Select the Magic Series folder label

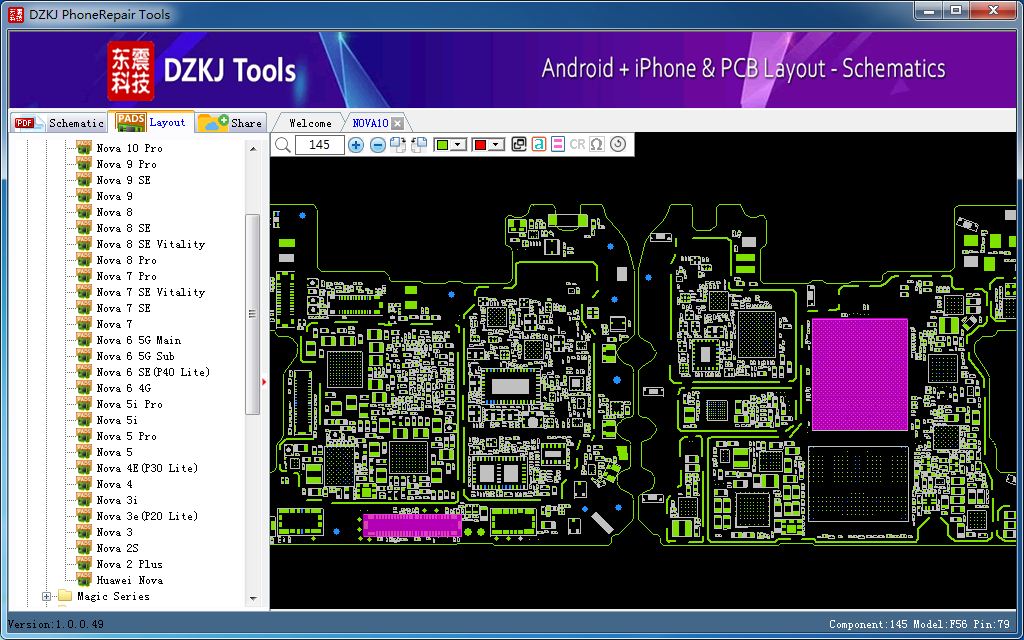[x=113, y=596]
